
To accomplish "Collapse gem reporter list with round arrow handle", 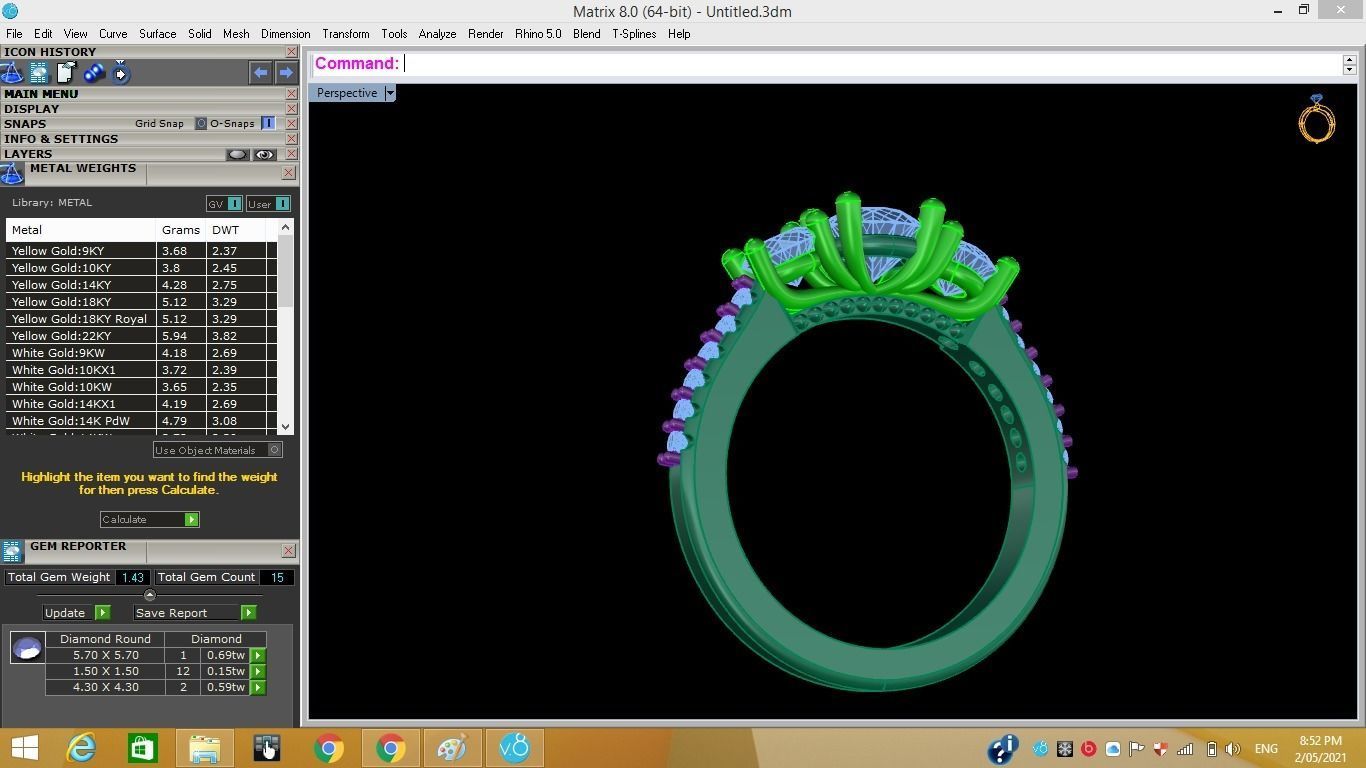I will pyautogui.click(x=150, y=595).
